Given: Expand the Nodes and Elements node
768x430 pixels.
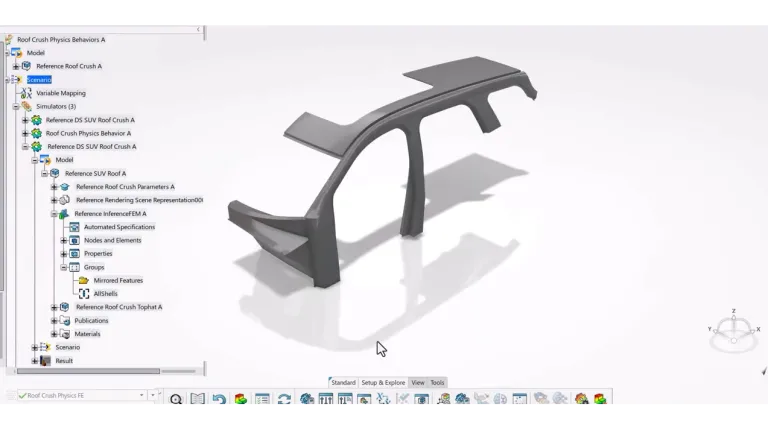Looking at the screenshot, I should (64, 240).
